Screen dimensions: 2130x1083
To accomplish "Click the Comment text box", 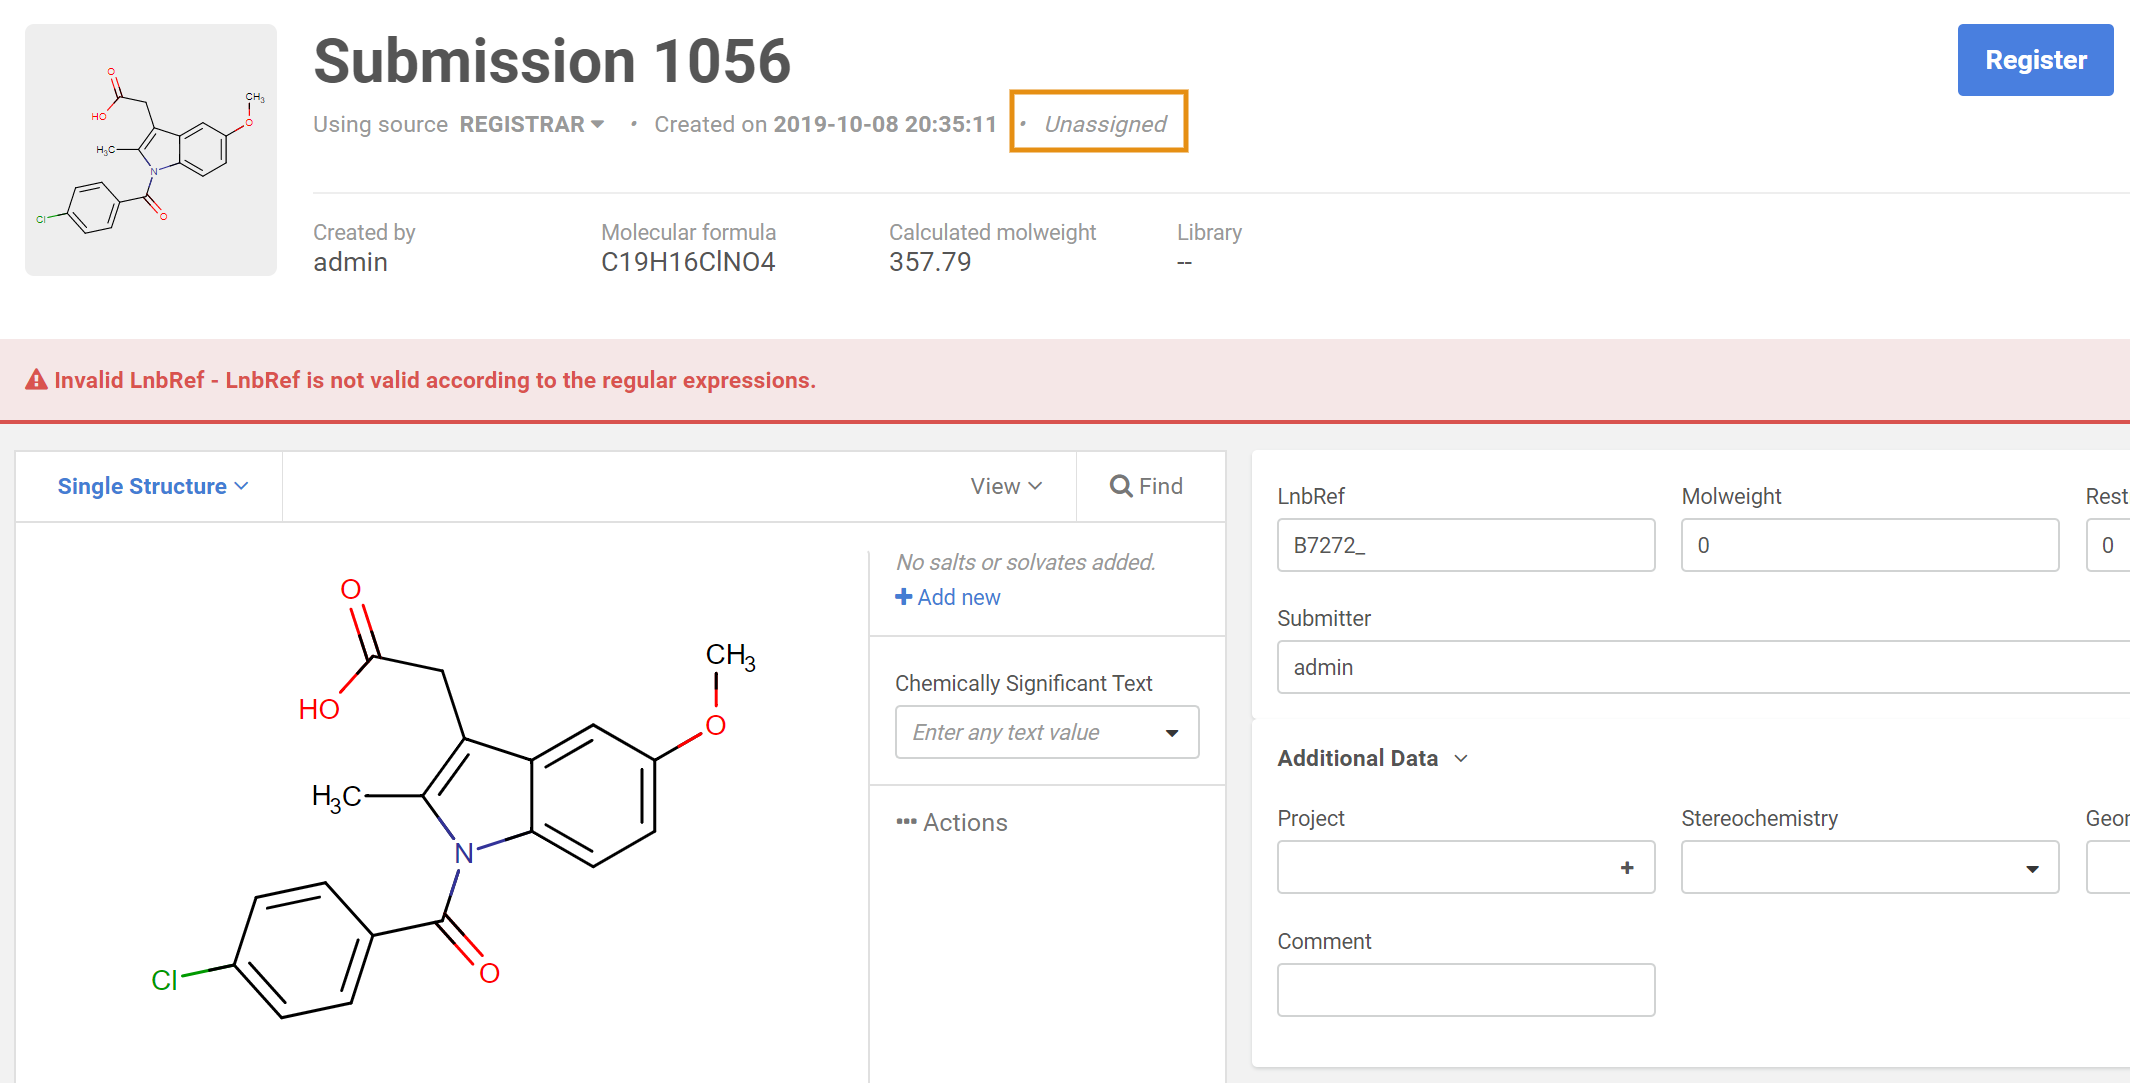I will 1465,990.
